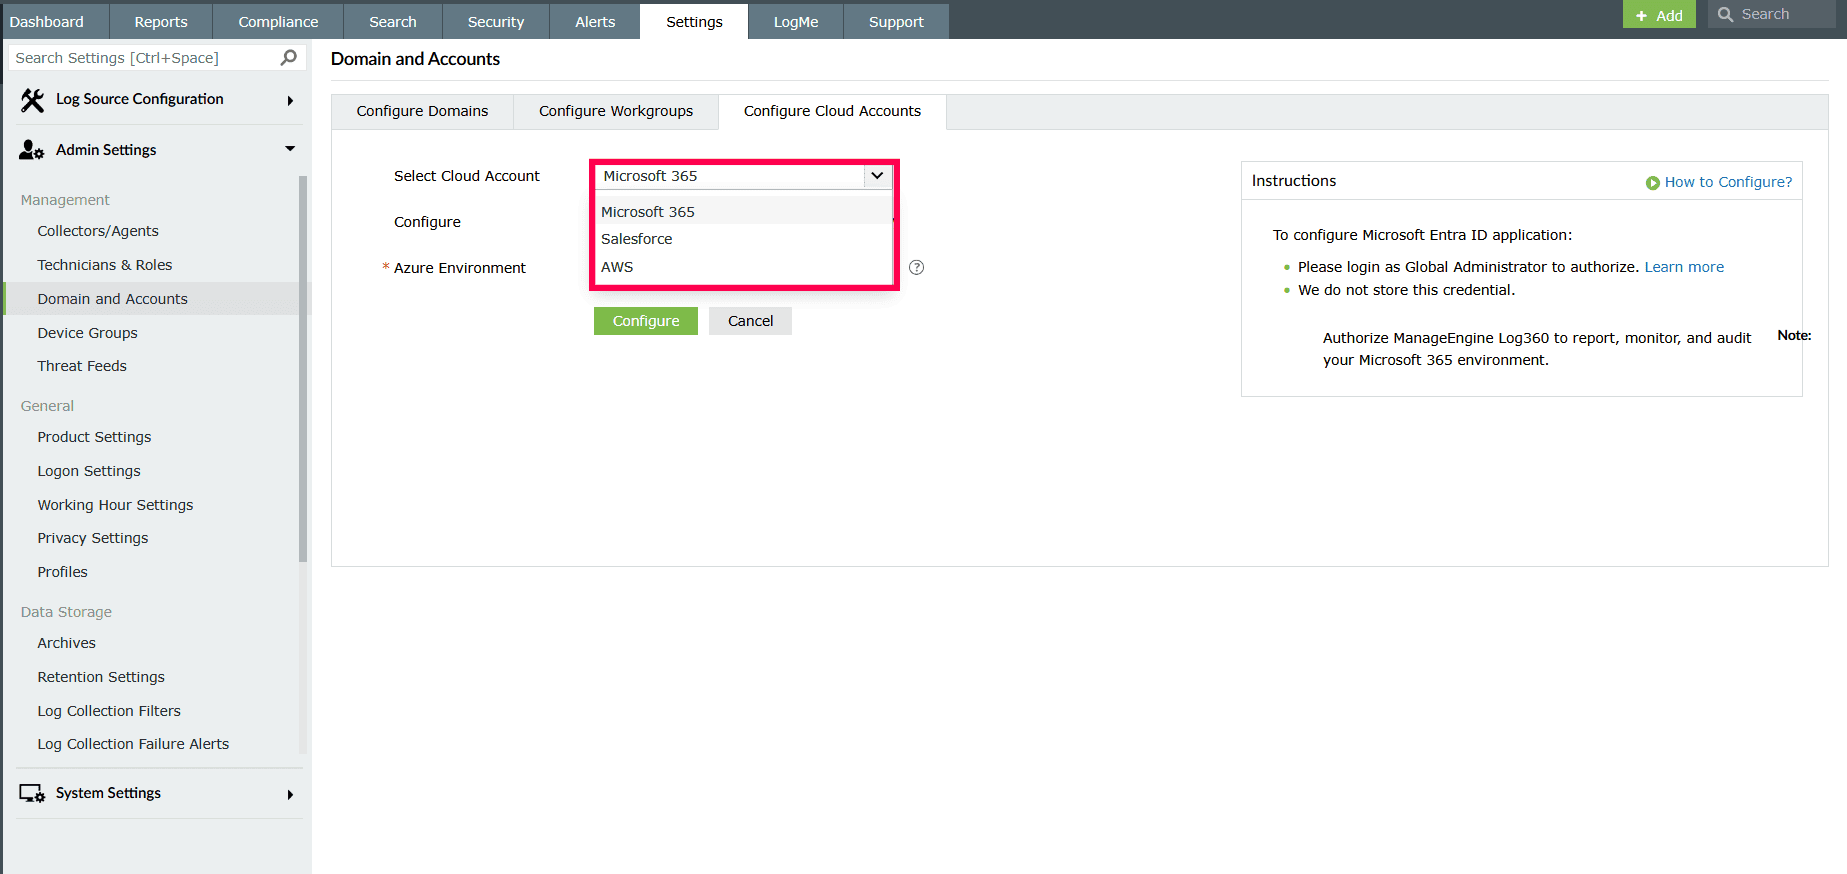Open Archives under Data Storage

[67, 643]
